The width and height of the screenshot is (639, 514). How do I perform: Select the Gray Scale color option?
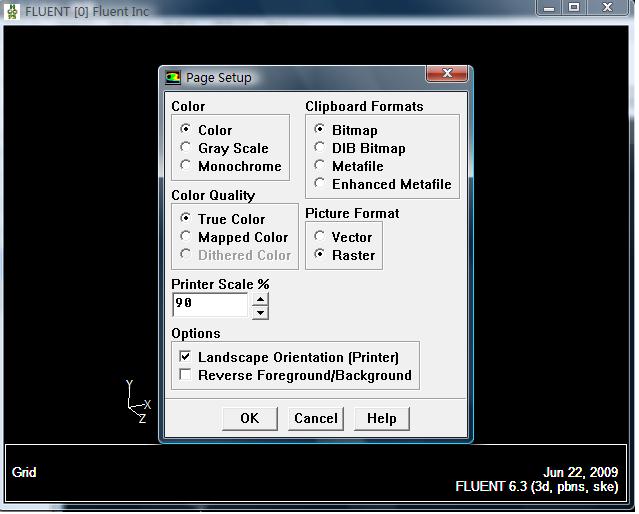point(186,148)
